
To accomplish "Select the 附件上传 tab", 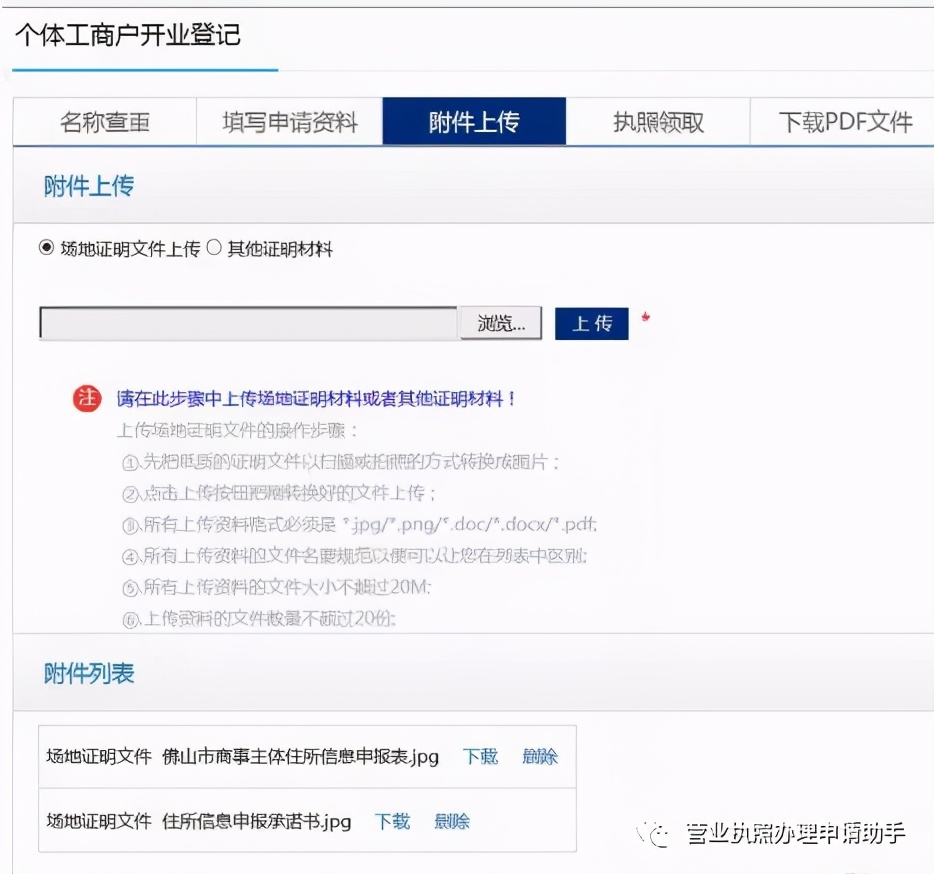I will 473,121.
